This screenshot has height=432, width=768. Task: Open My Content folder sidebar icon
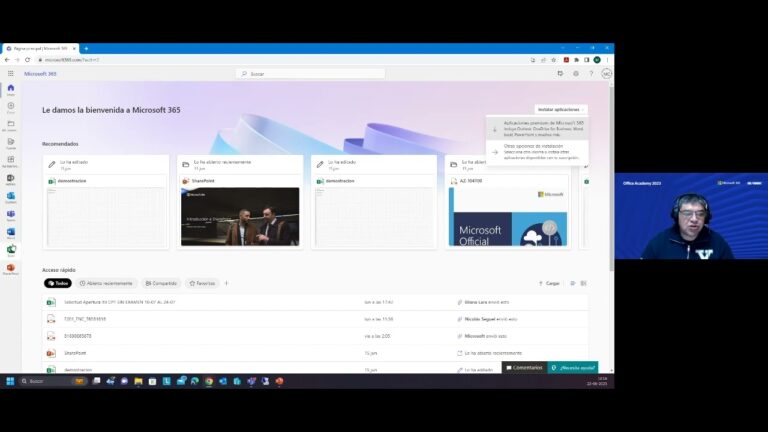11,126
